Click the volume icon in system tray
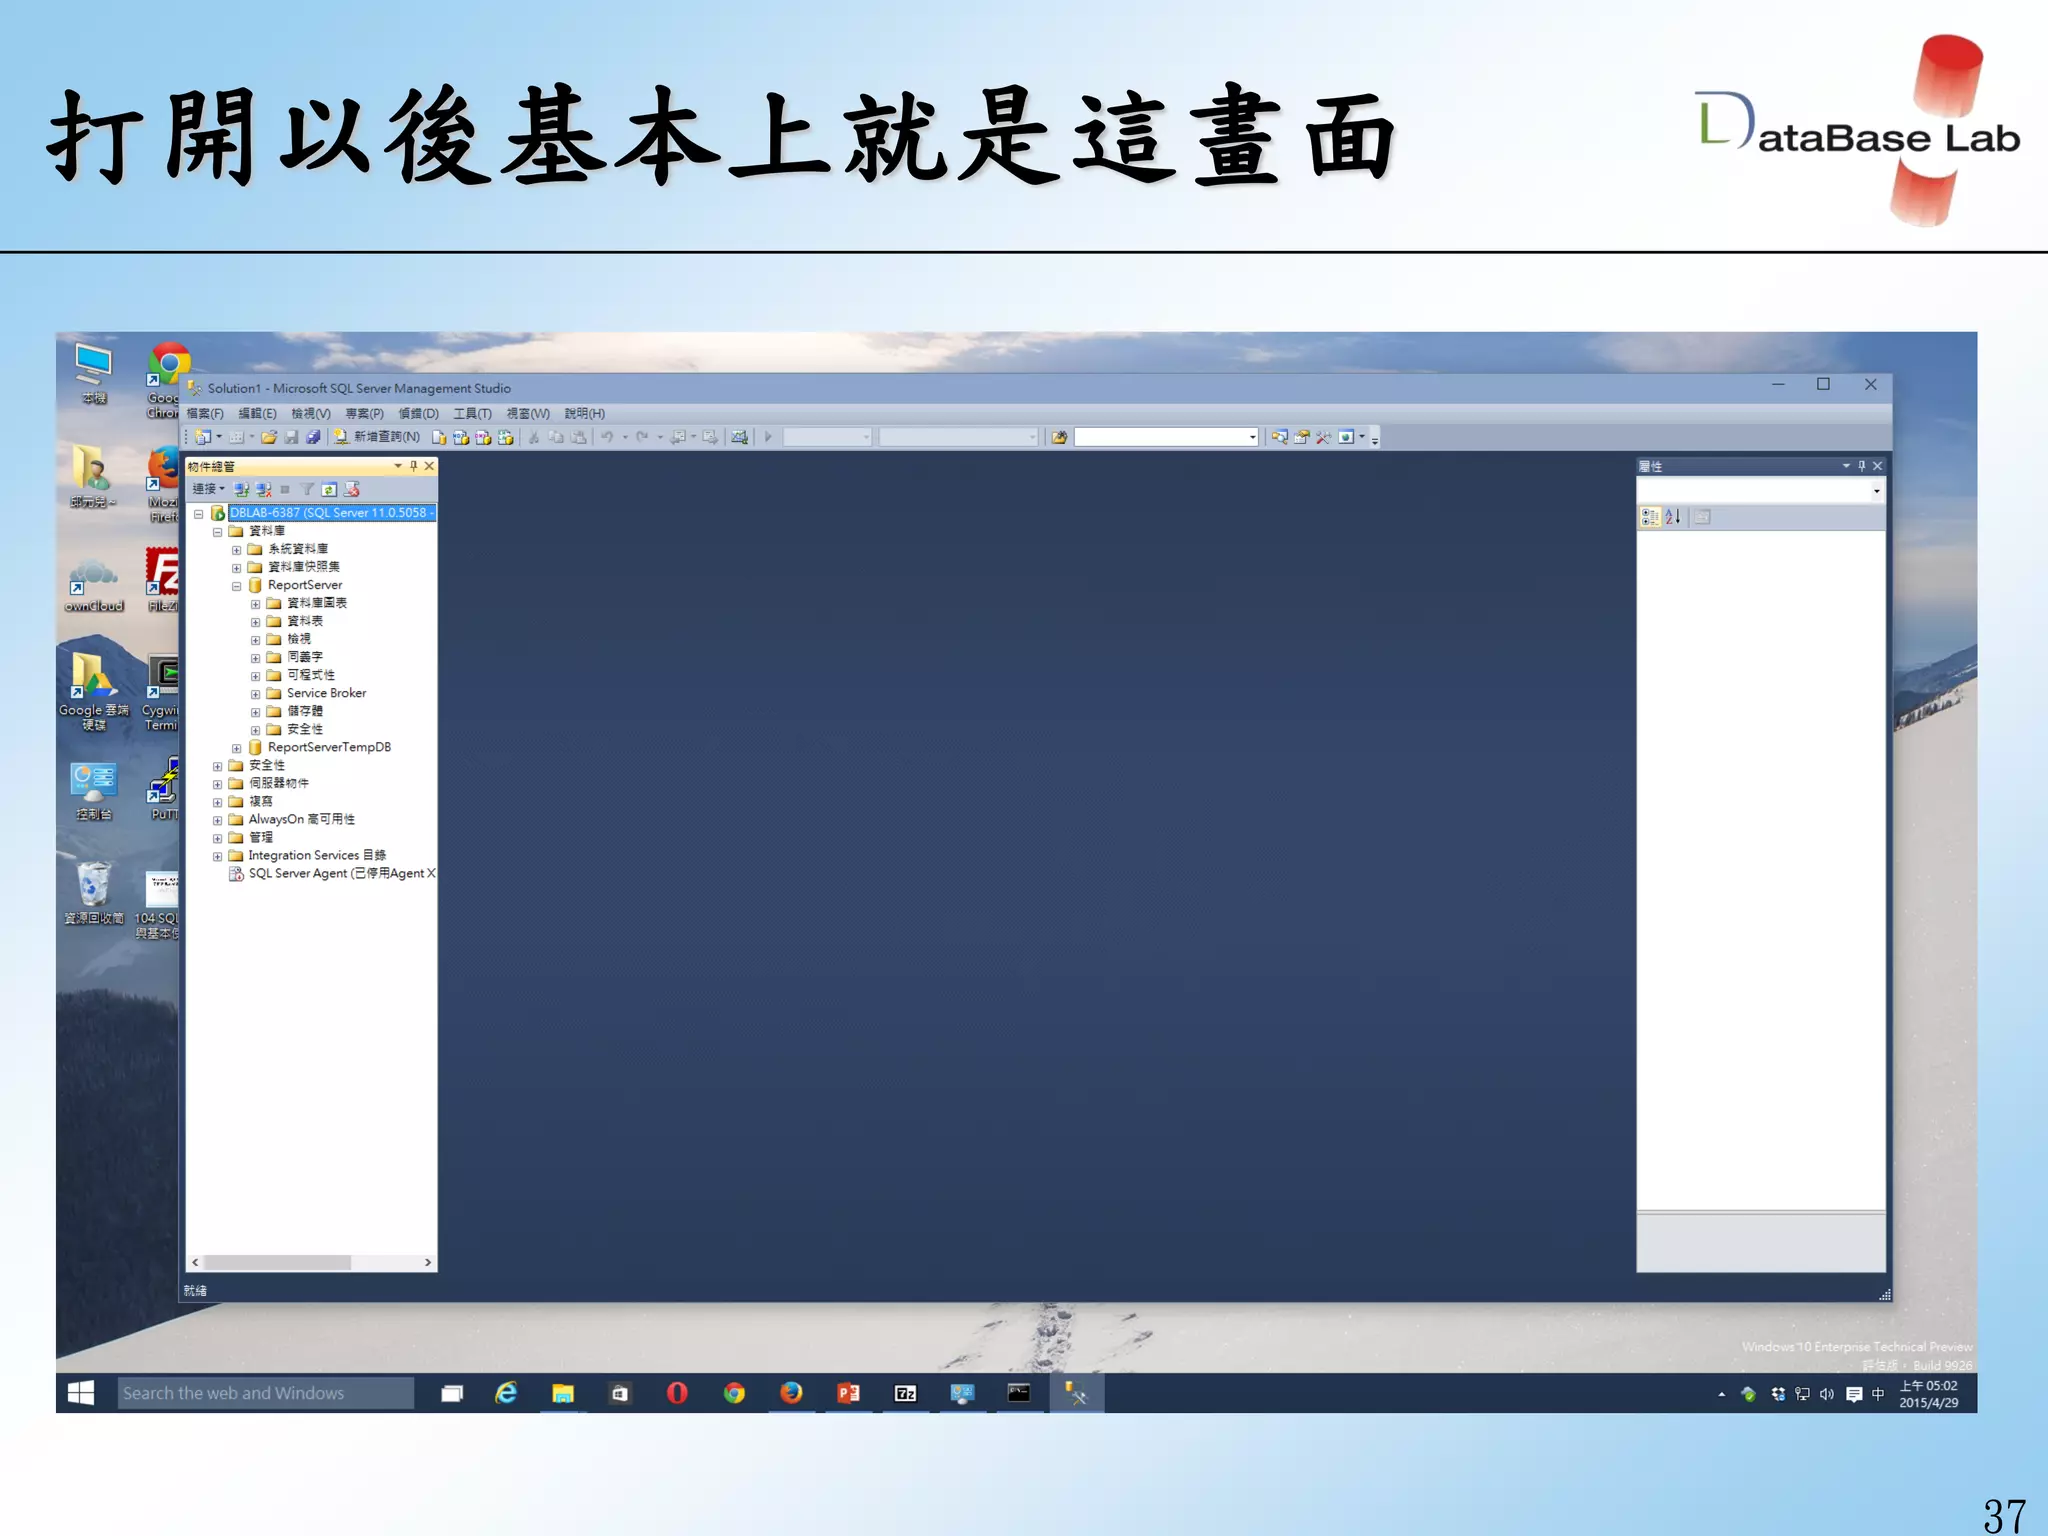 click(1827, 1394)
